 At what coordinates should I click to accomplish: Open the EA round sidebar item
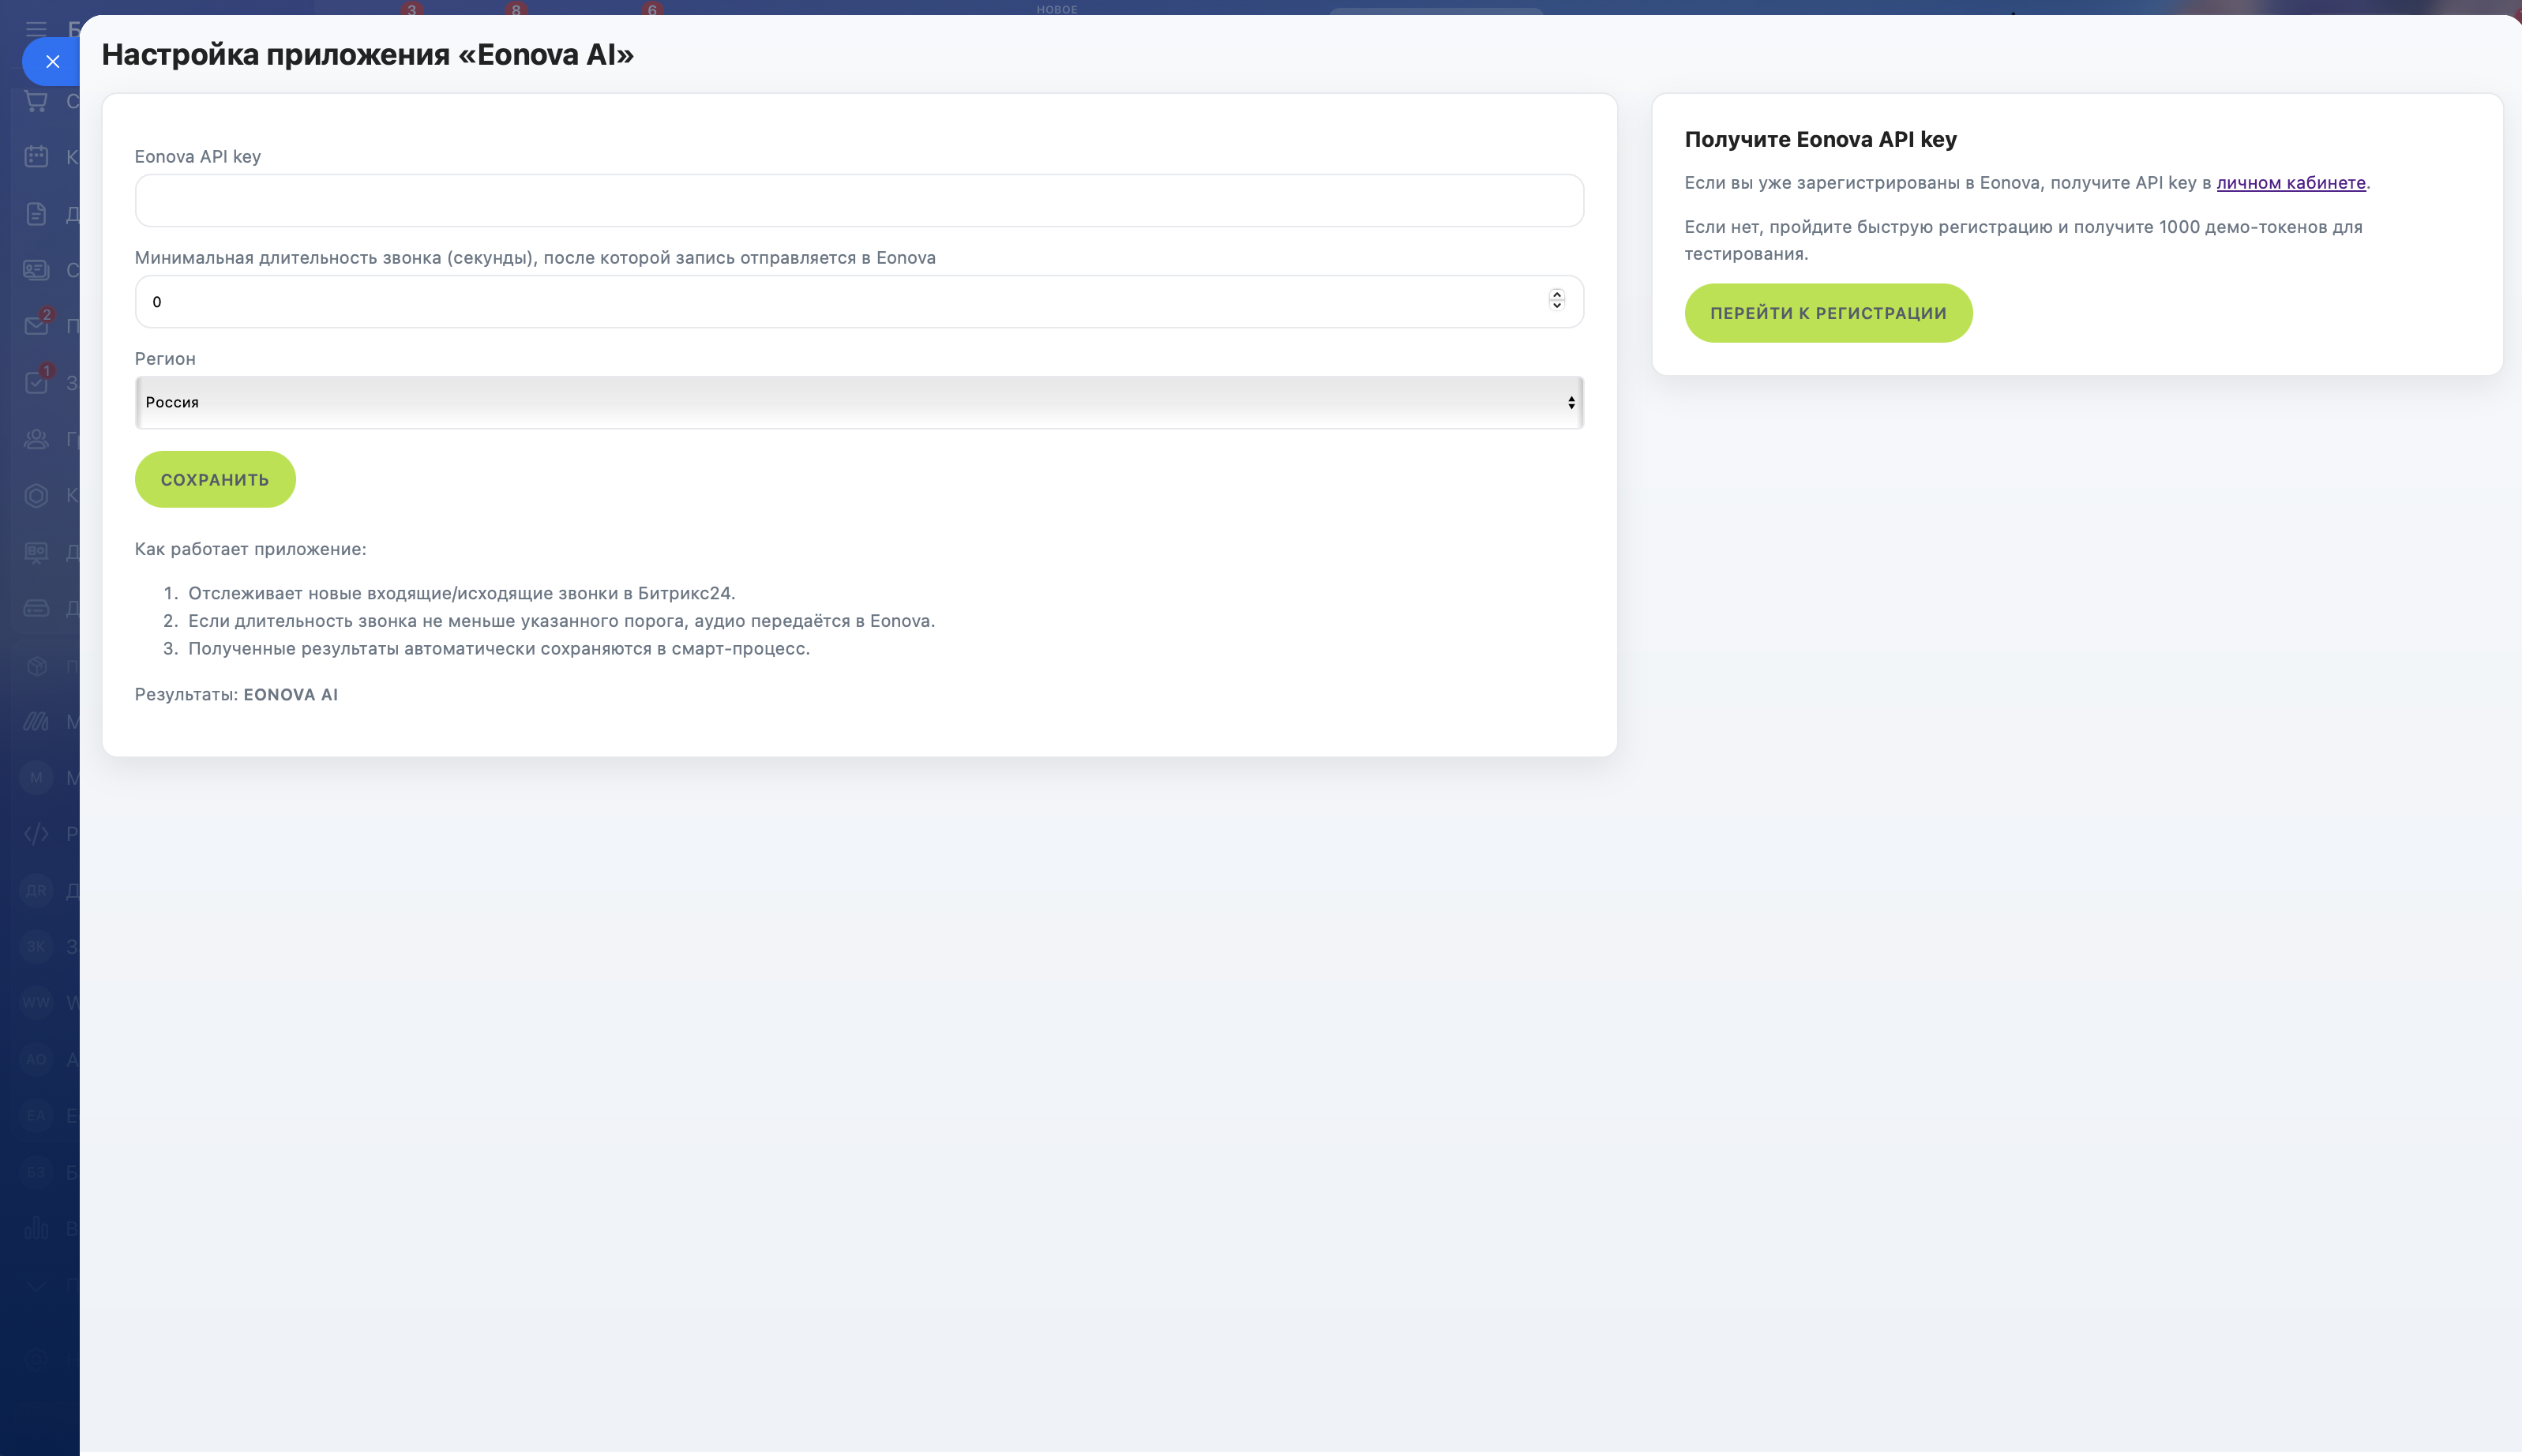coord(36,1115)
